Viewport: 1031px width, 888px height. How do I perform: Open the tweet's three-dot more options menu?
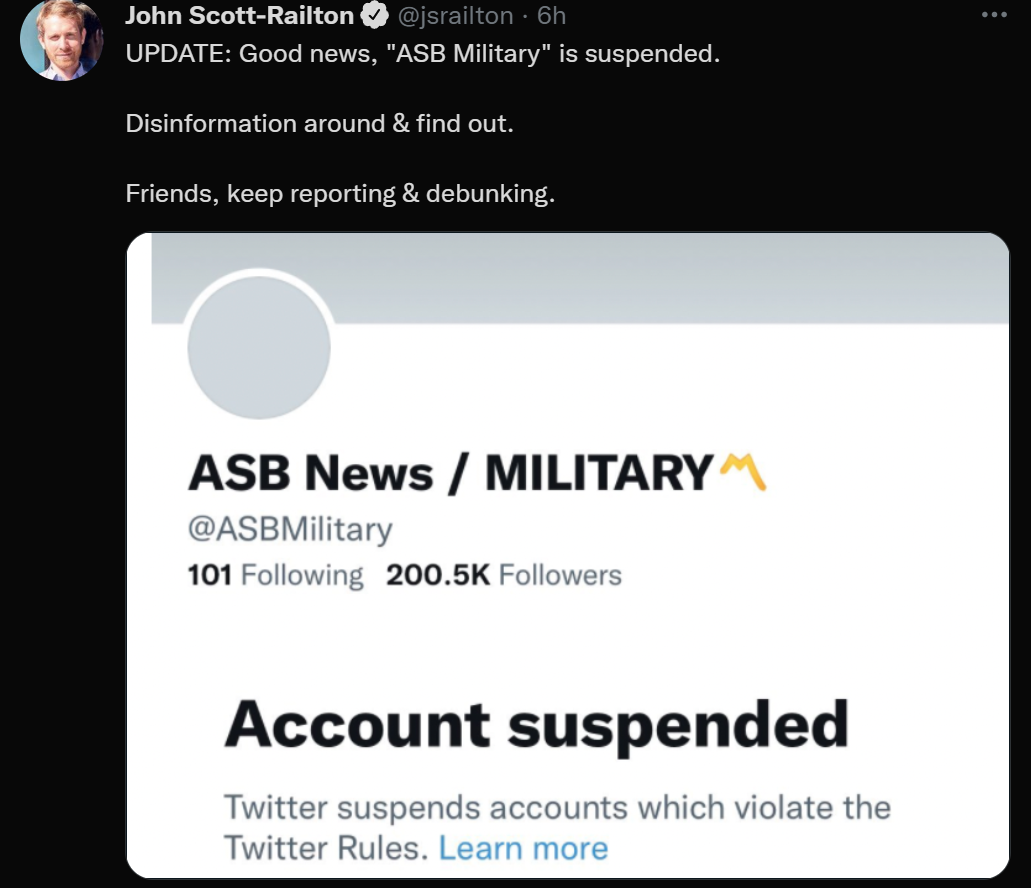tap(994, 14)
